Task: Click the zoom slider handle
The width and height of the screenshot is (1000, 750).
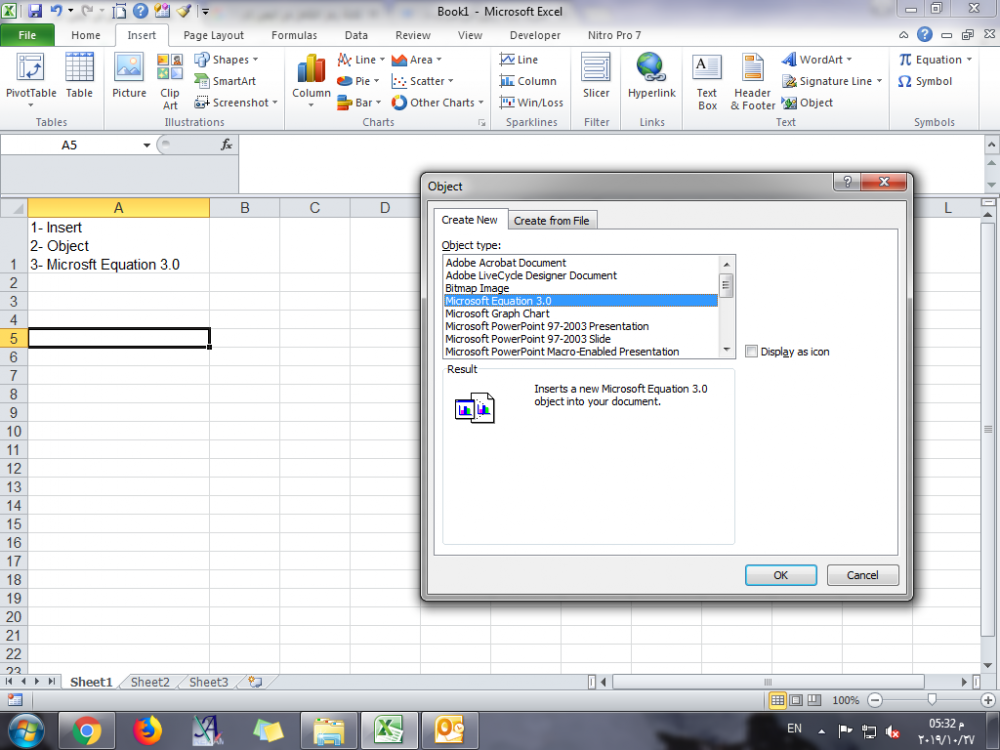Action: coord(932,700)
